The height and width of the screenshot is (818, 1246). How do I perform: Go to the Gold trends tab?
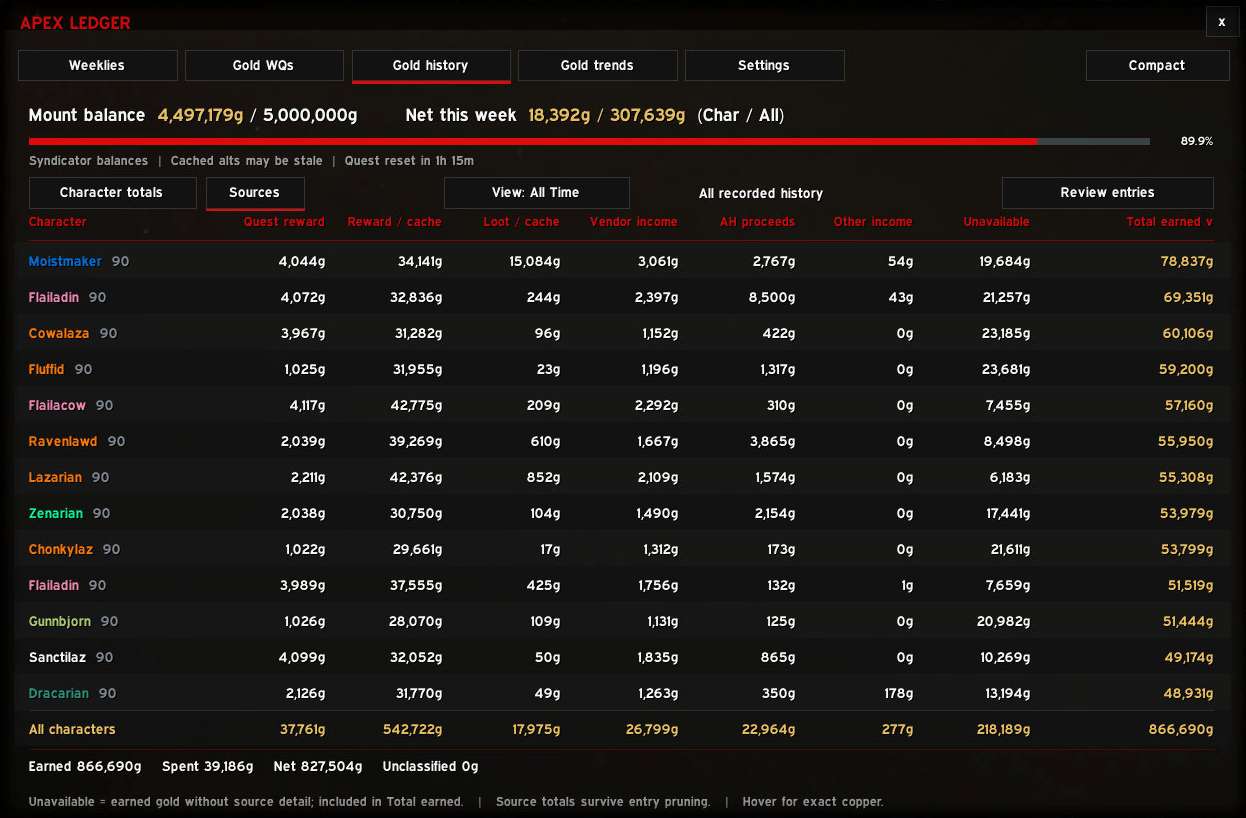[597, 65]
